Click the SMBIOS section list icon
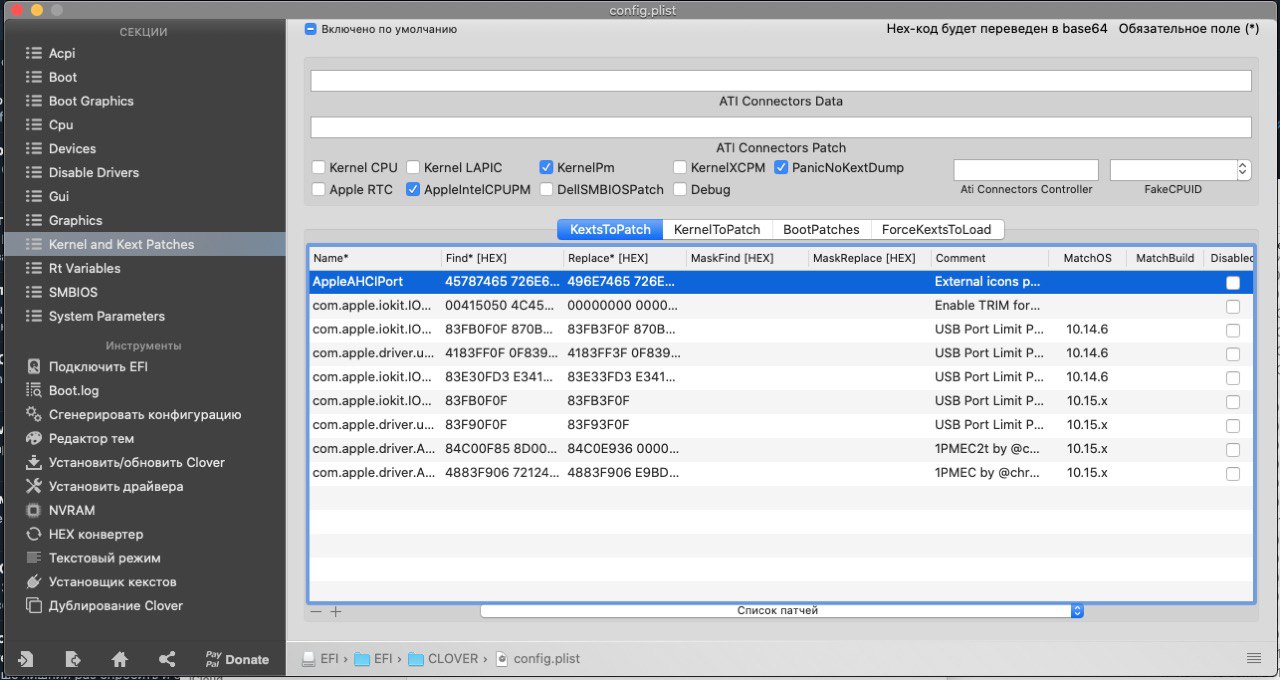The width and height of the screenshot is (1280, 680). point(34,292)
